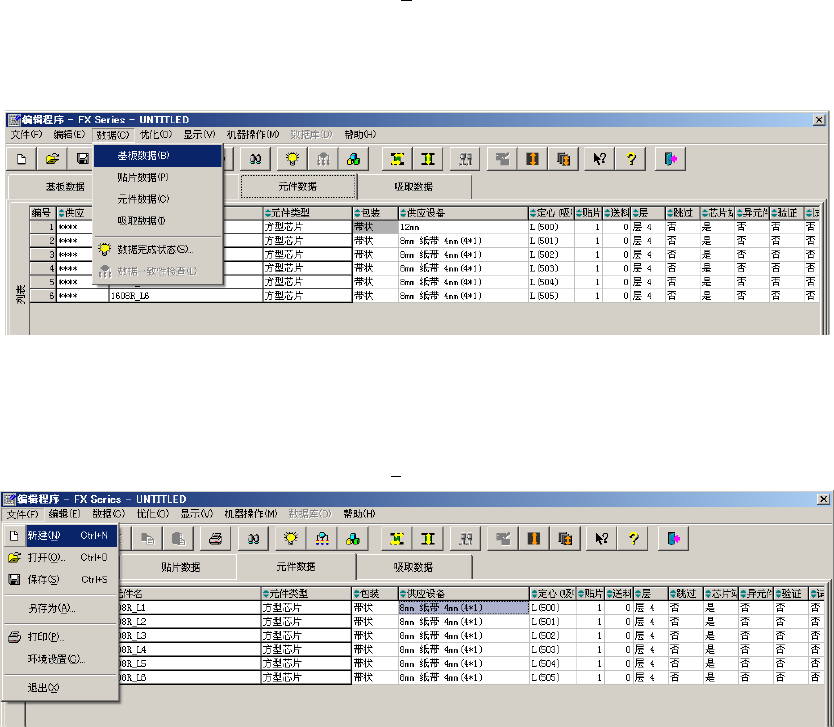Click lightbulb toolbar icon in the 数据-menu window
Image resolution: width=834 pixels, height=727 pixels.
pos(292,159)
